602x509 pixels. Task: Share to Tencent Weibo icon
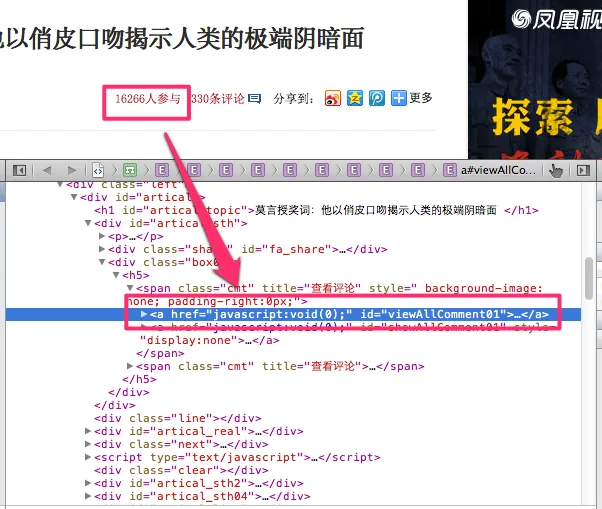pos(377,98)
